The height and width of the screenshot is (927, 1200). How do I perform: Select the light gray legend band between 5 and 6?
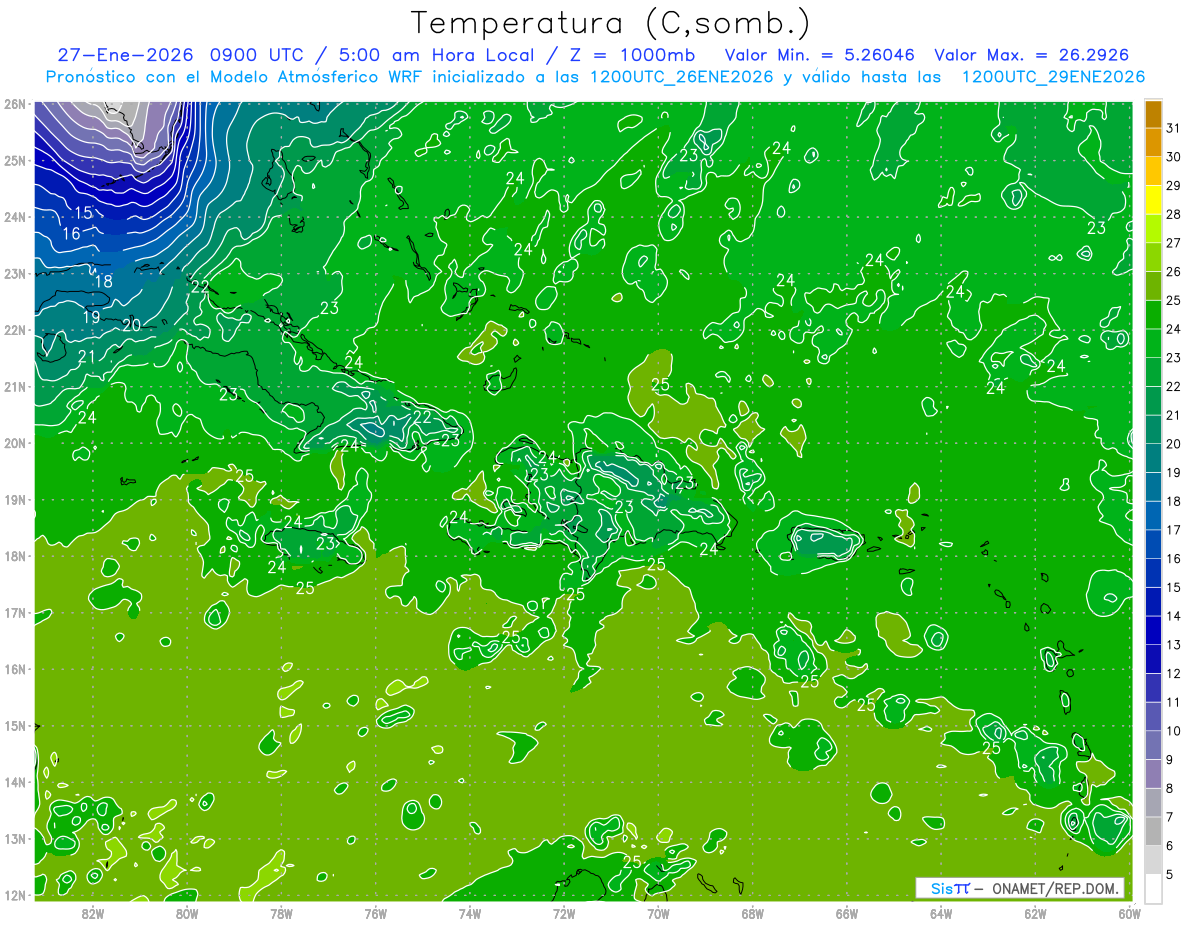1153,859
